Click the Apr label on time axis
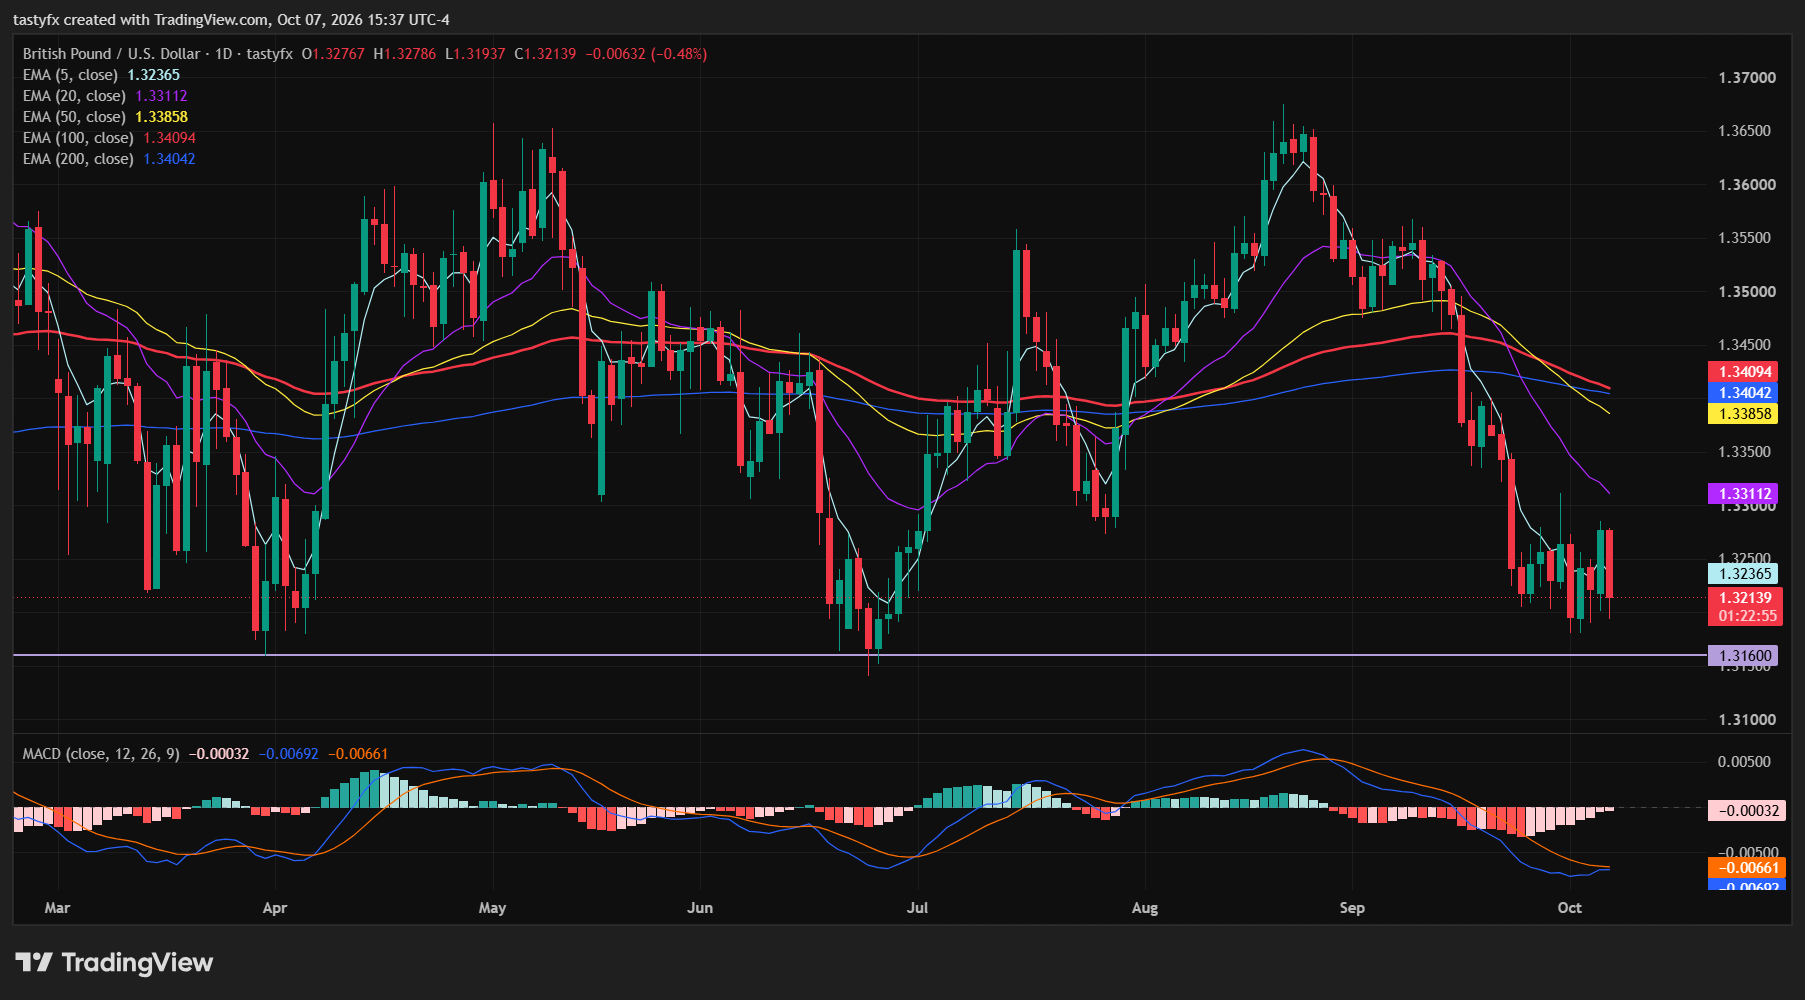Image resolution: width=1805 pixels, height=1000 pixels. [274, 908]
